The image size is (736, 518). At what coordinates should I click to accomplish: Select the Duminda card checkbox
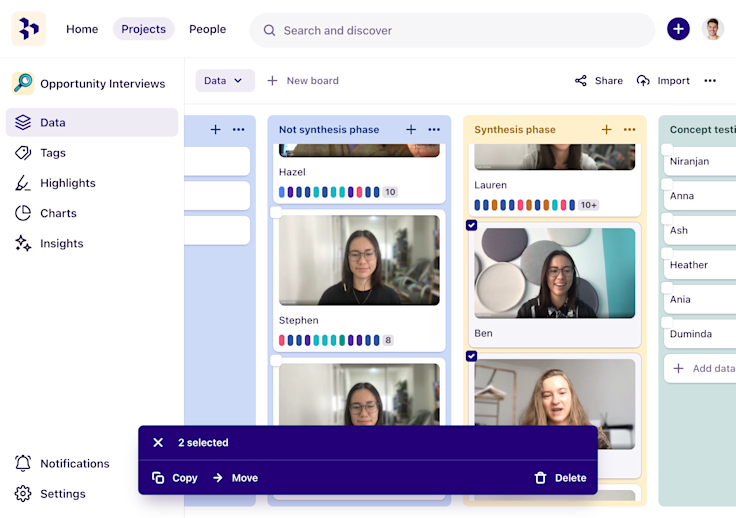[x=667, y=322]
